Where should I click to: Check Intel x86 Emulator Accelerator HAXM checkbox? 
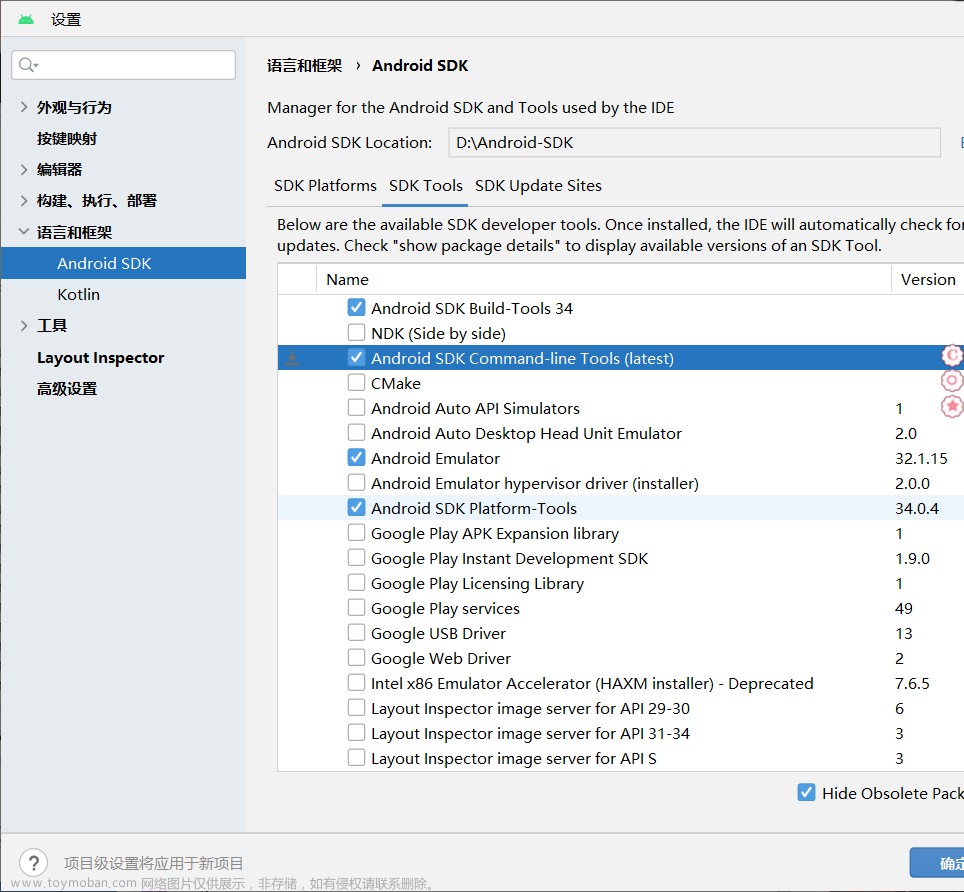click(356, 683)
